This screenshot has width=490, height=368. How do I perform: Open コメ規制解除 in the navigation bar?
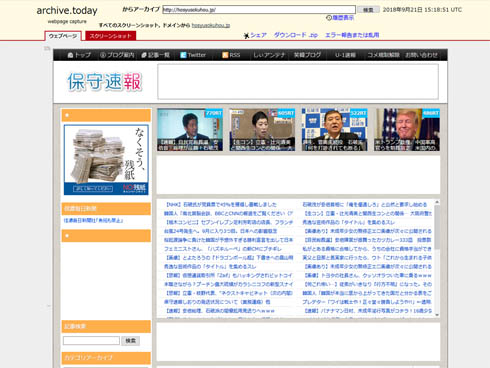pos(383,55)
